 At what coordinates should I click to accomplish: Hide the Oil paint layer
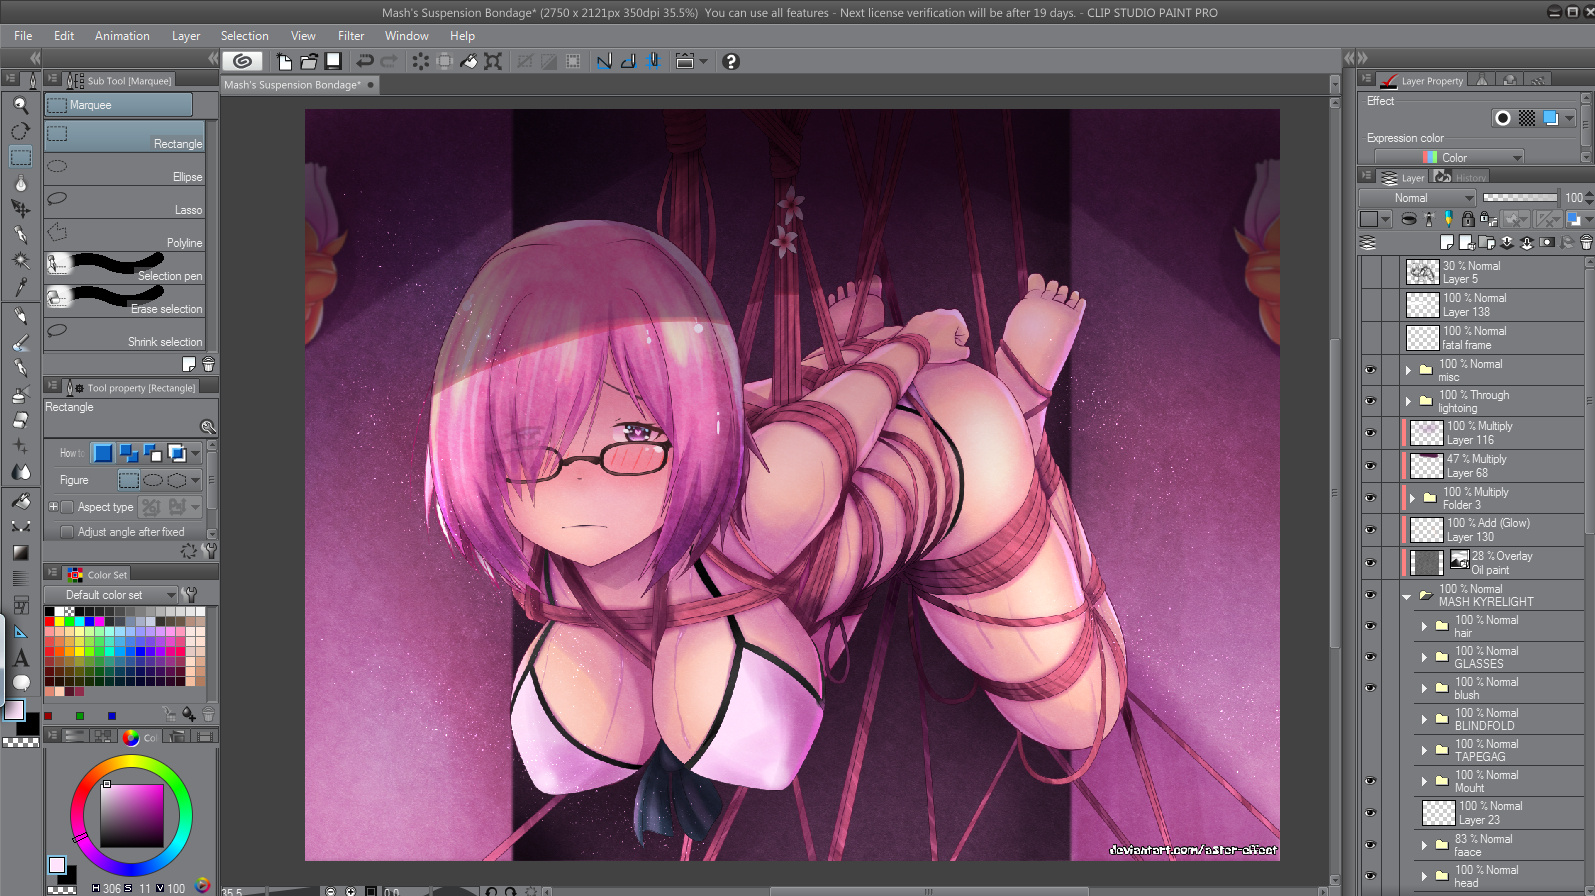pyautogui.click(x=1370, y=562)
